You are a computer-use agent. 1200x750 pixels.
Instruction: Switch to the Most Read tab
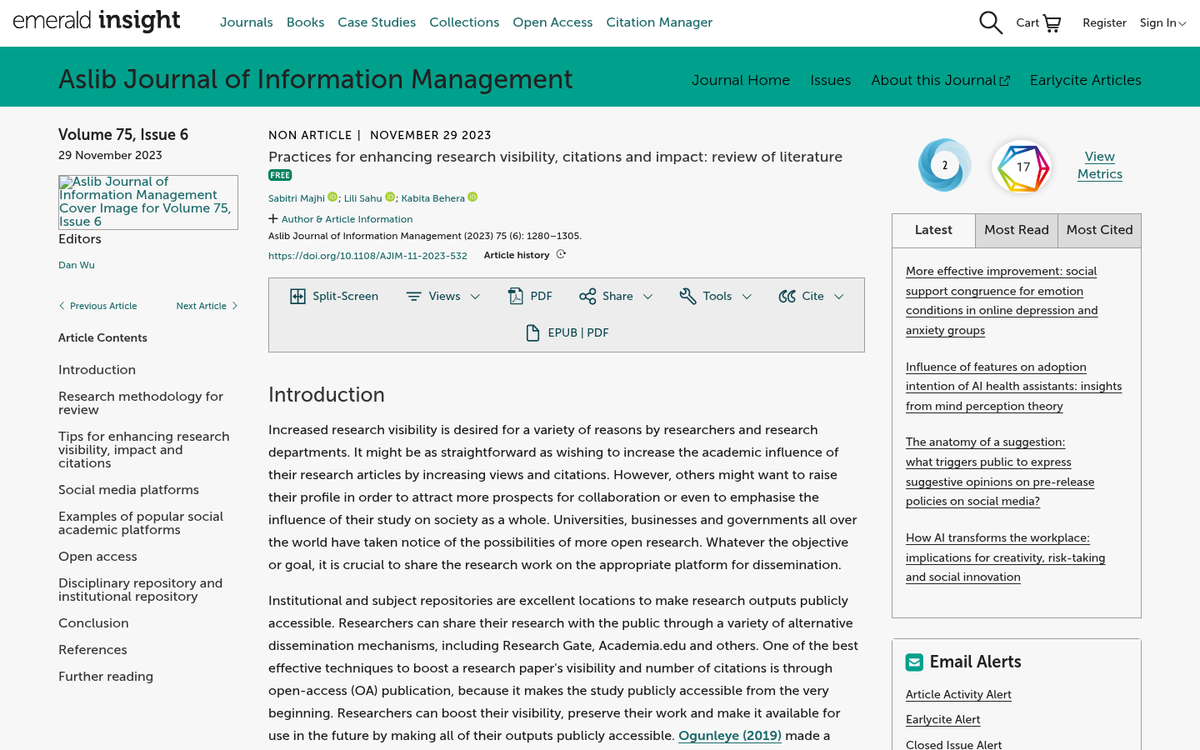(x=1016, y=230)
